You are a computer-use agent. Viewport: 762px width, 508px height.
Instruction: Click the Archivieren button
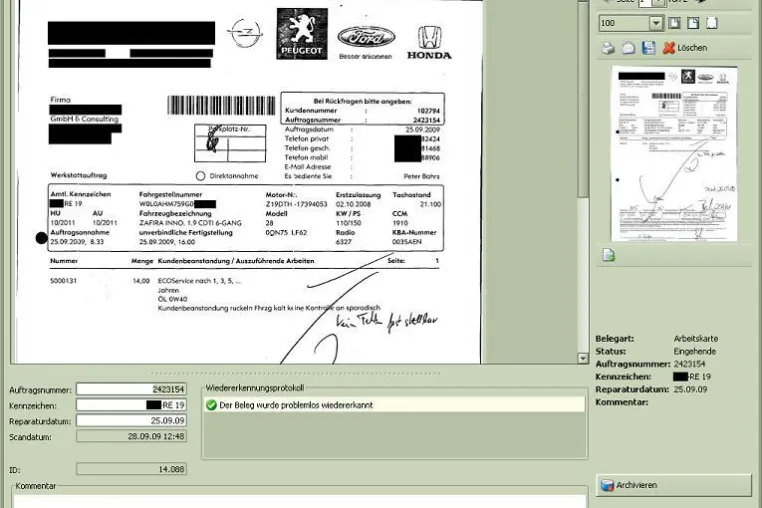point(674,485)
